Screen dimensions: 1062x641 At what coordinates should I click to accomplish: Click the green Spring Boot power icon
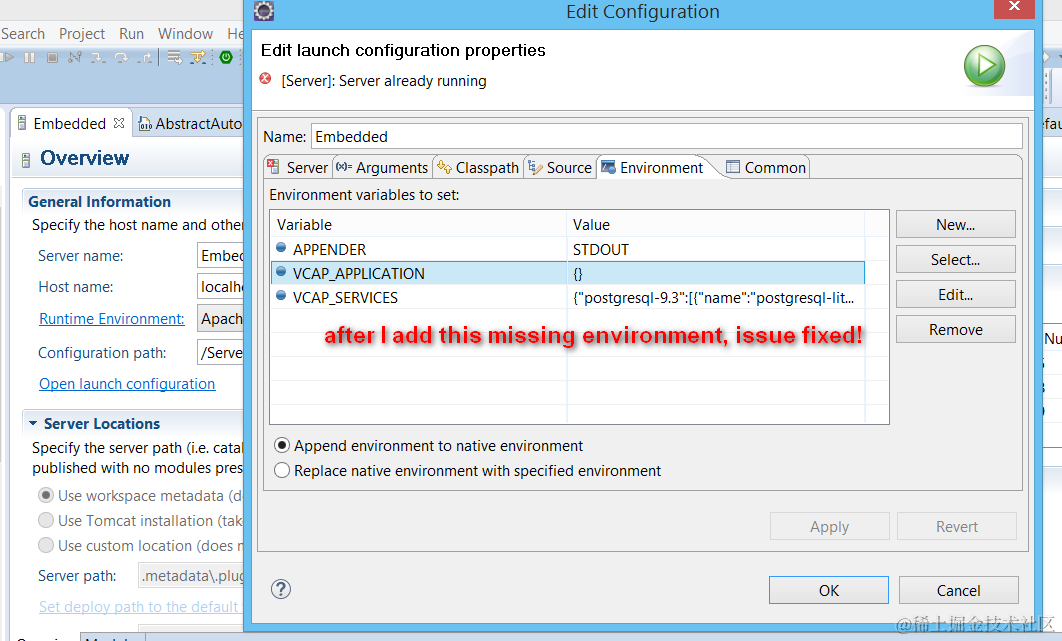tap(226, 58)
